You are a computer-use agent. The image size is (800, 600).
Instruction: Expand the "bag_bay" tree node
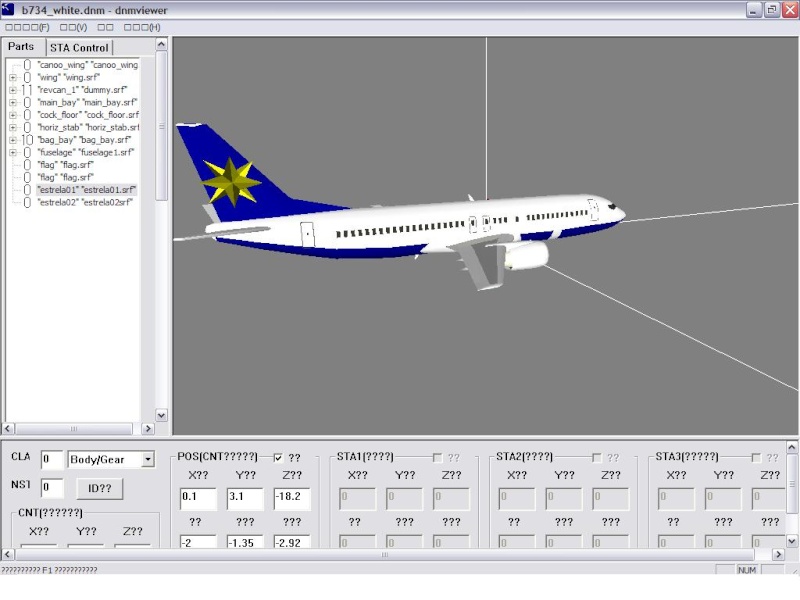tap(13, 140)
